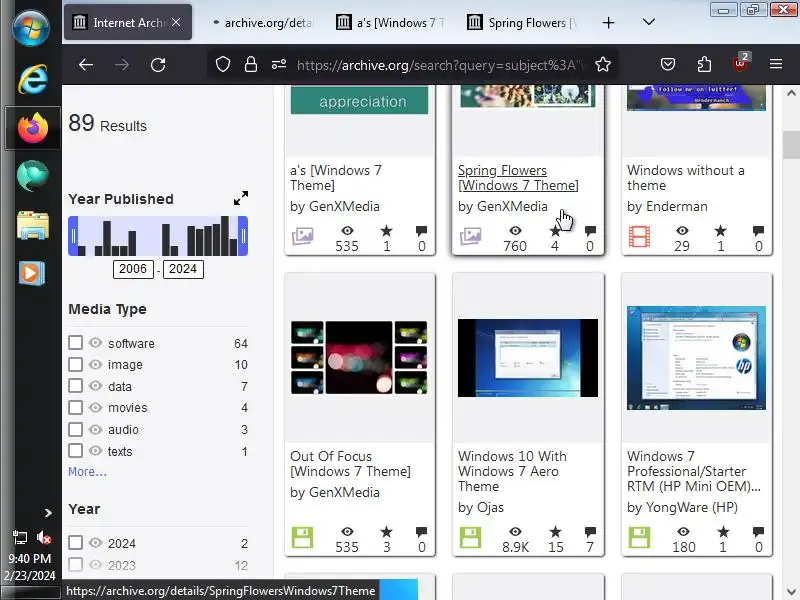
Task: Expand the Year Published histogram
Action: (x=241, y=198)
